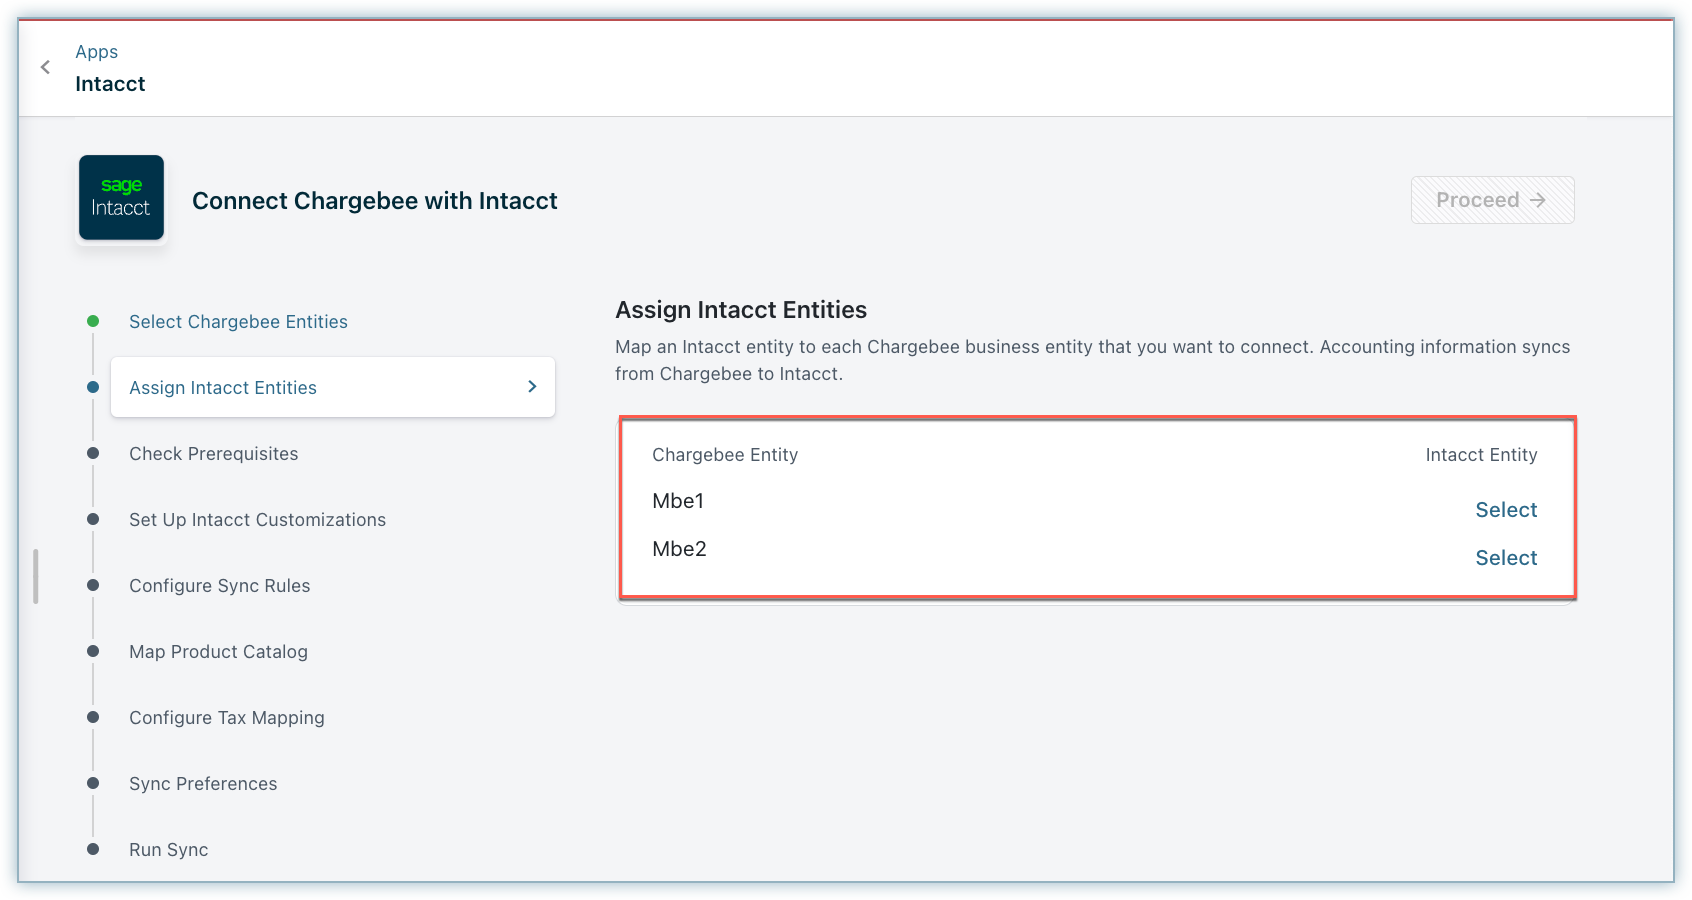Image resolution: width=1692 pixels, height=900 pixels.
Task: Click the Sage Intacct logo
Action: [121, 198]
